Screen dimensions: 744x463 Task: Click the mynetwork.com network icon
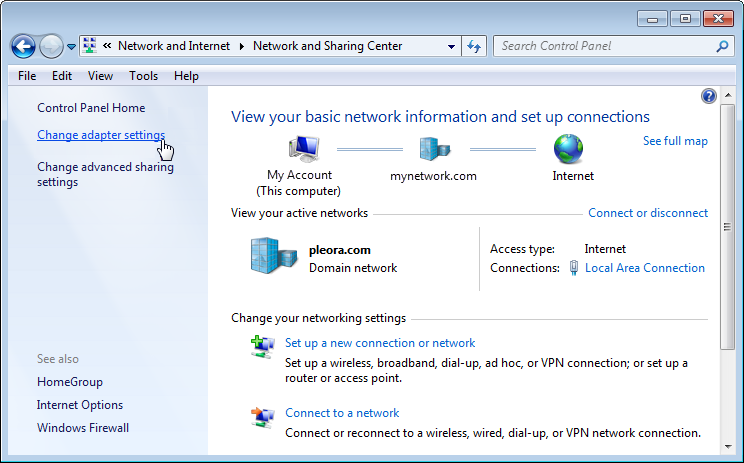[433, 150]
